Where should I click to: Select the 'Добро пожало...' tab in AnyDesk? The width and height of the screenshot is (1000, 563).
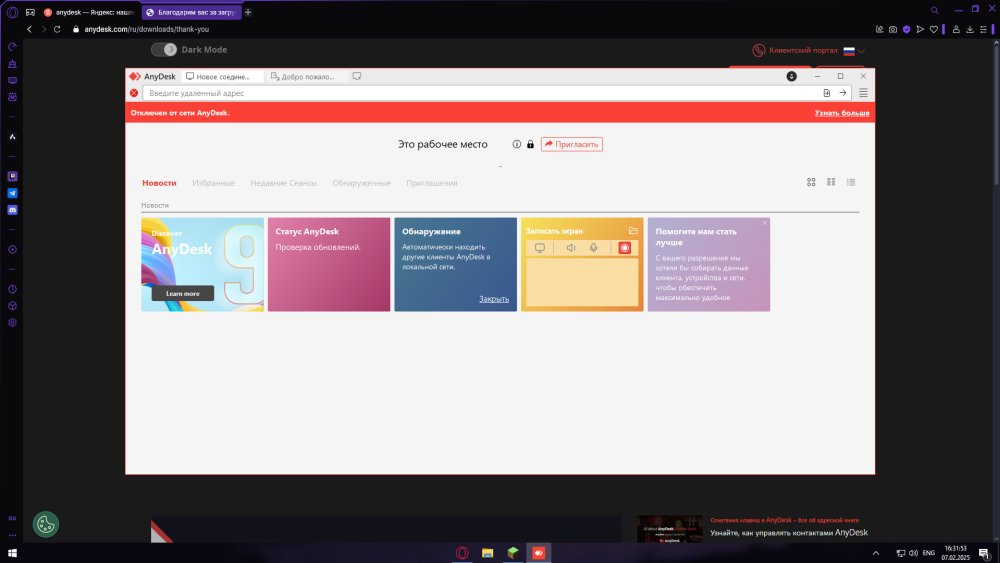click(x=304, y=77)
